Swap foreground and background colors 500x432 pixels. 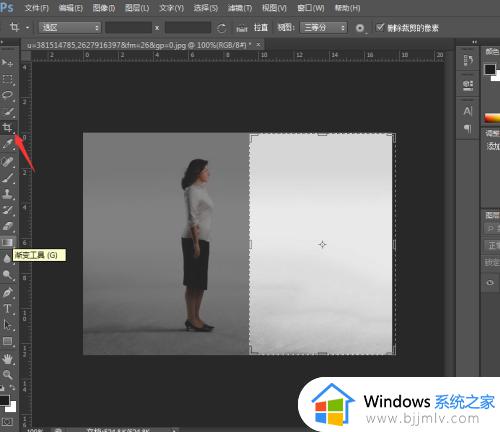[x=12, y=387]
